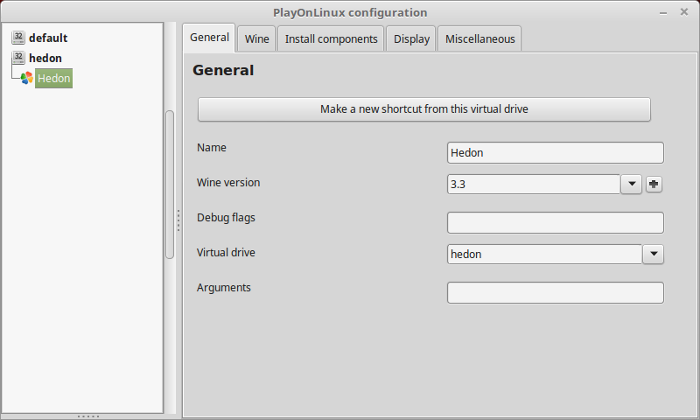Click the Wine version label

pos(228,183)
